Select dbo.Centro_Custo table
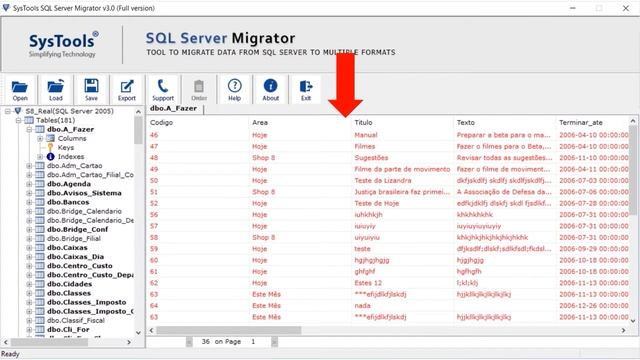Screen dimensions: 640x360 pos(80,266)
